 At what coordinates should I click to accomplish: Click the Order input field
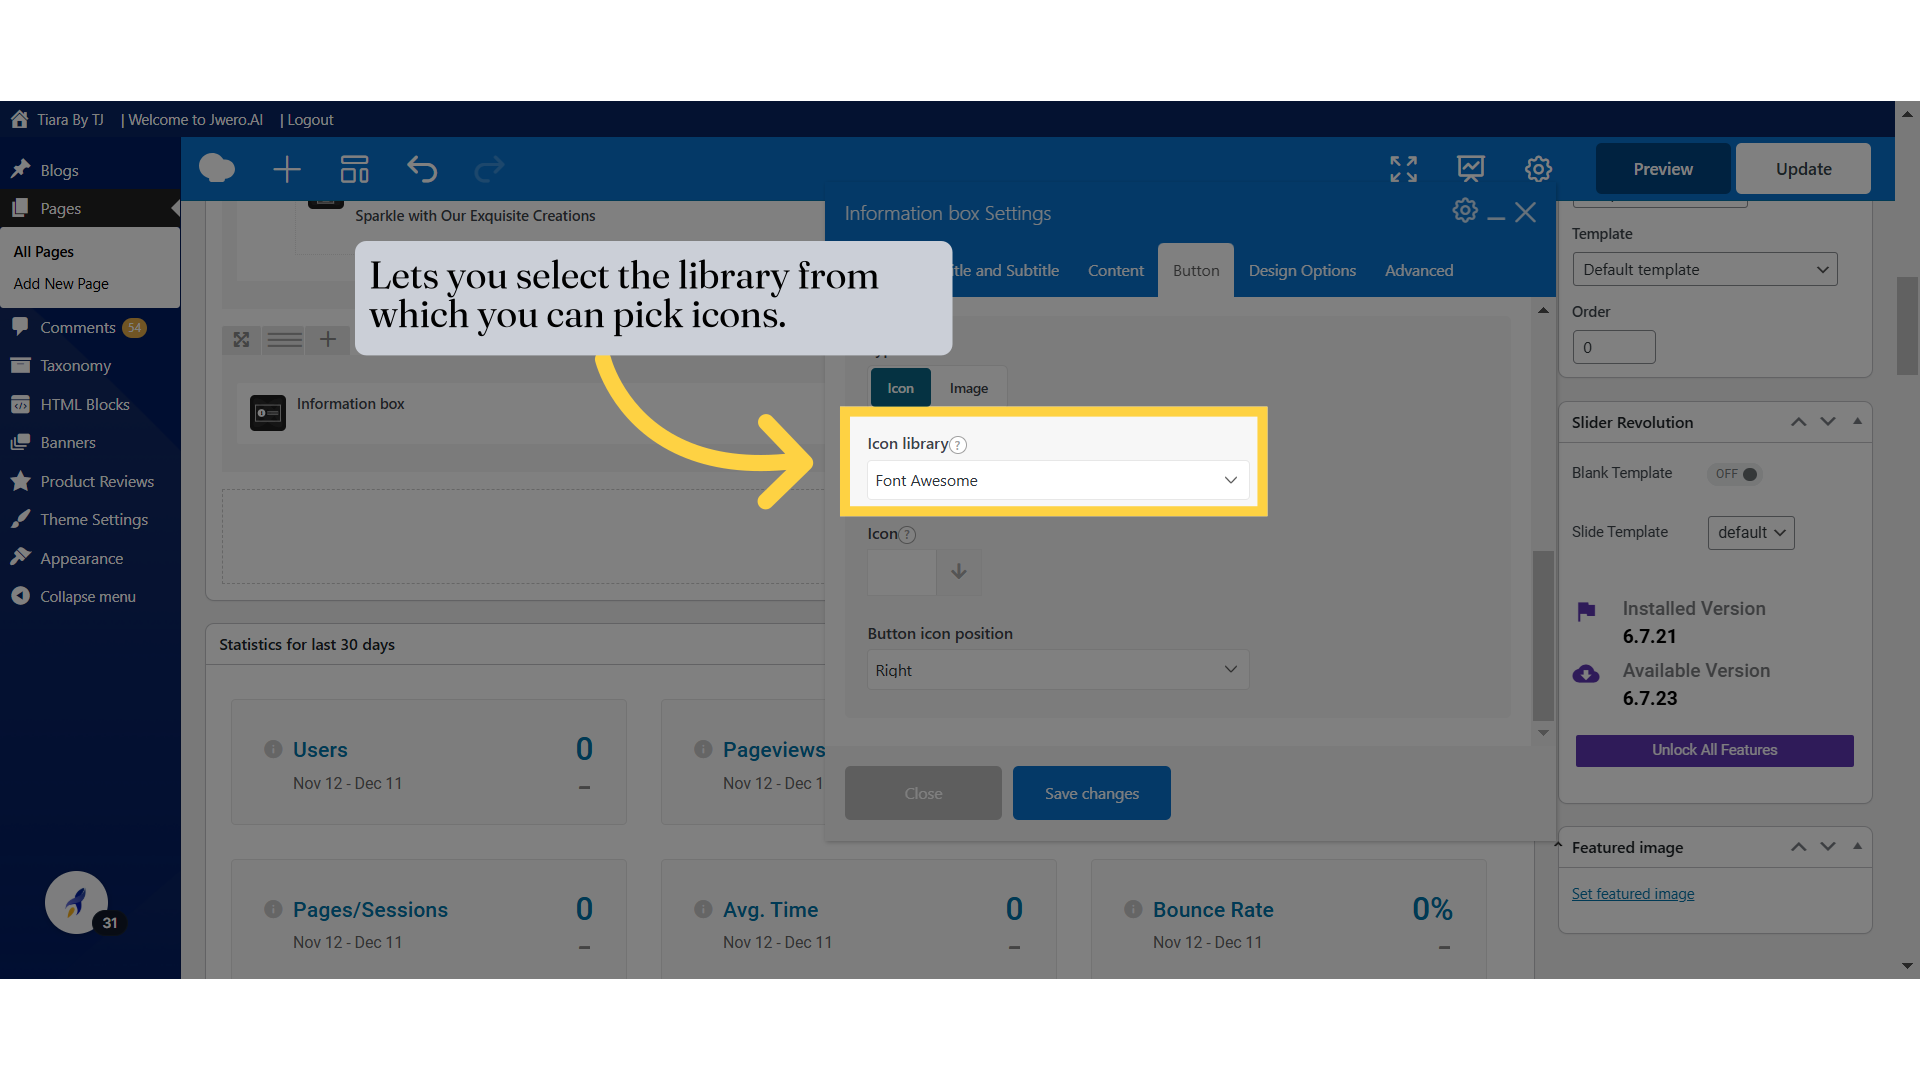coord(1613,348)
